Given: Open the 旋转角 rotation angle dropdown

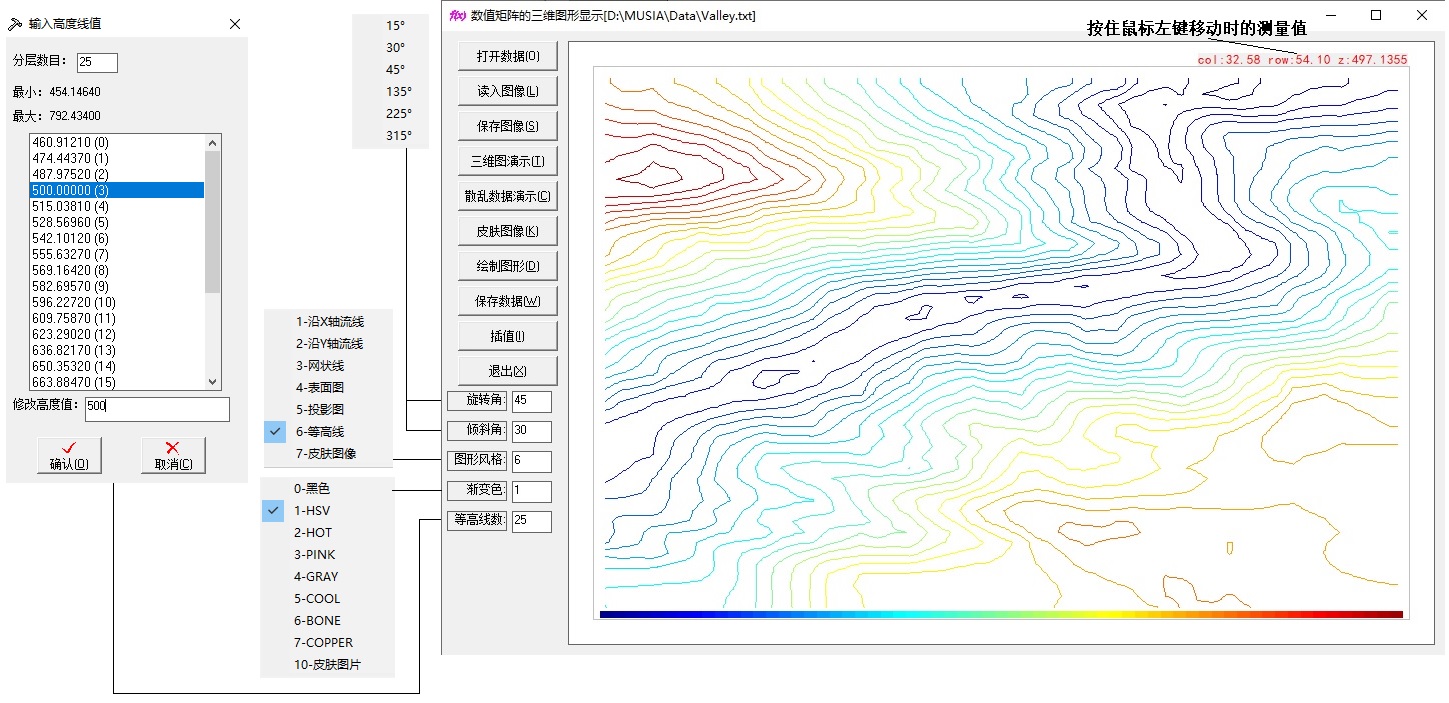Looking at the screenshot, I should (477, 400).
